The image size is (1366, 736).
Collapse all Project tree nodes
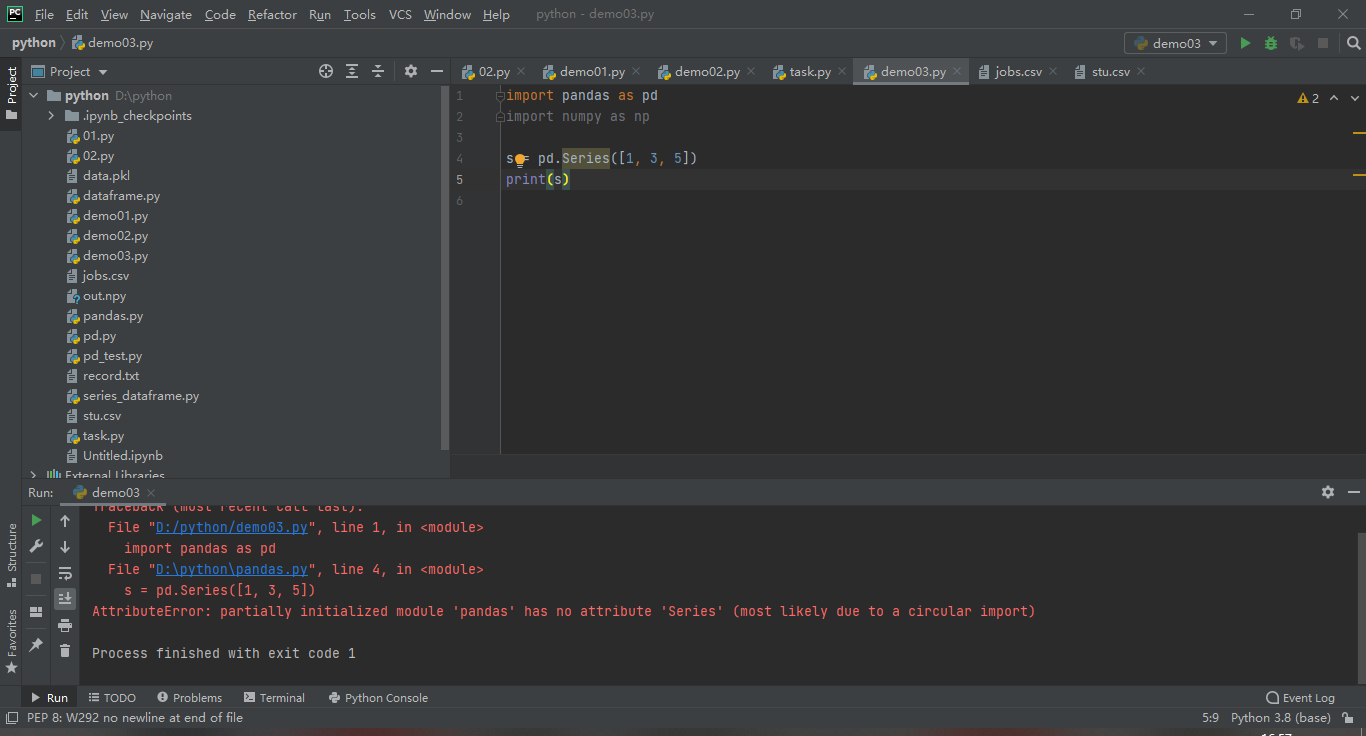(378, 71)
